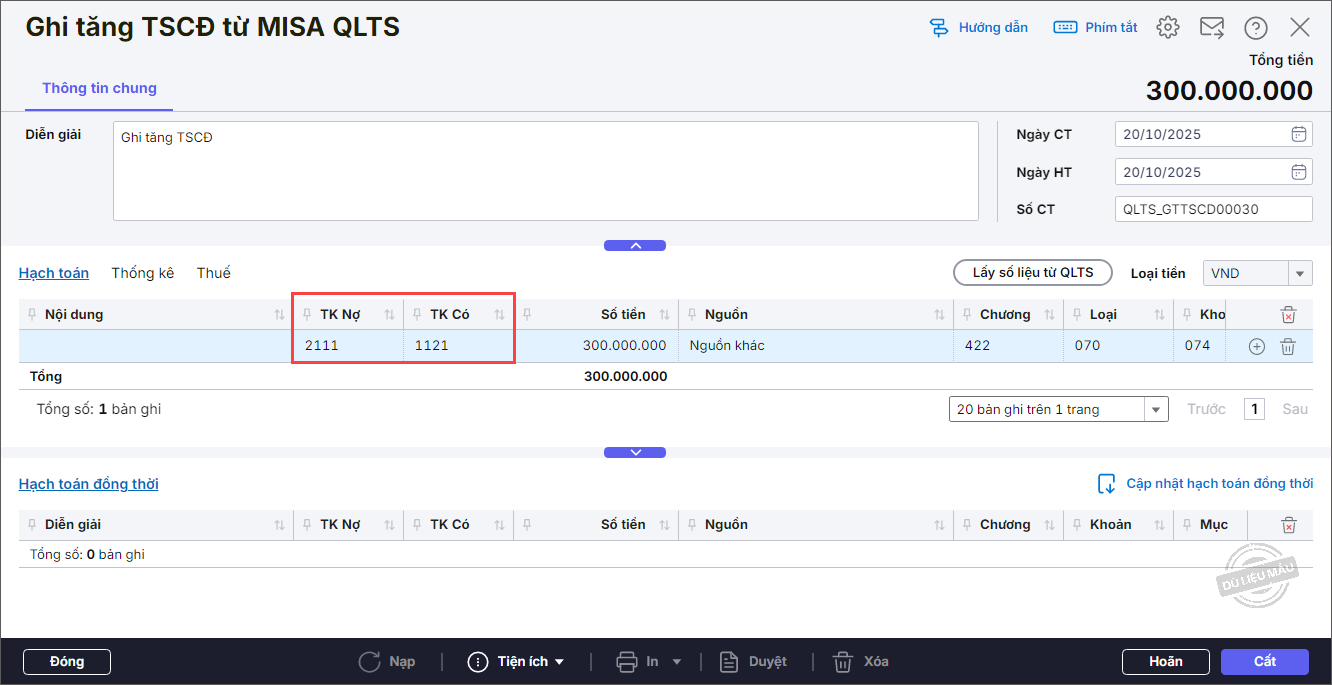
Task: Open calendar icon for Ngày CT
Action: [1299, 134]
